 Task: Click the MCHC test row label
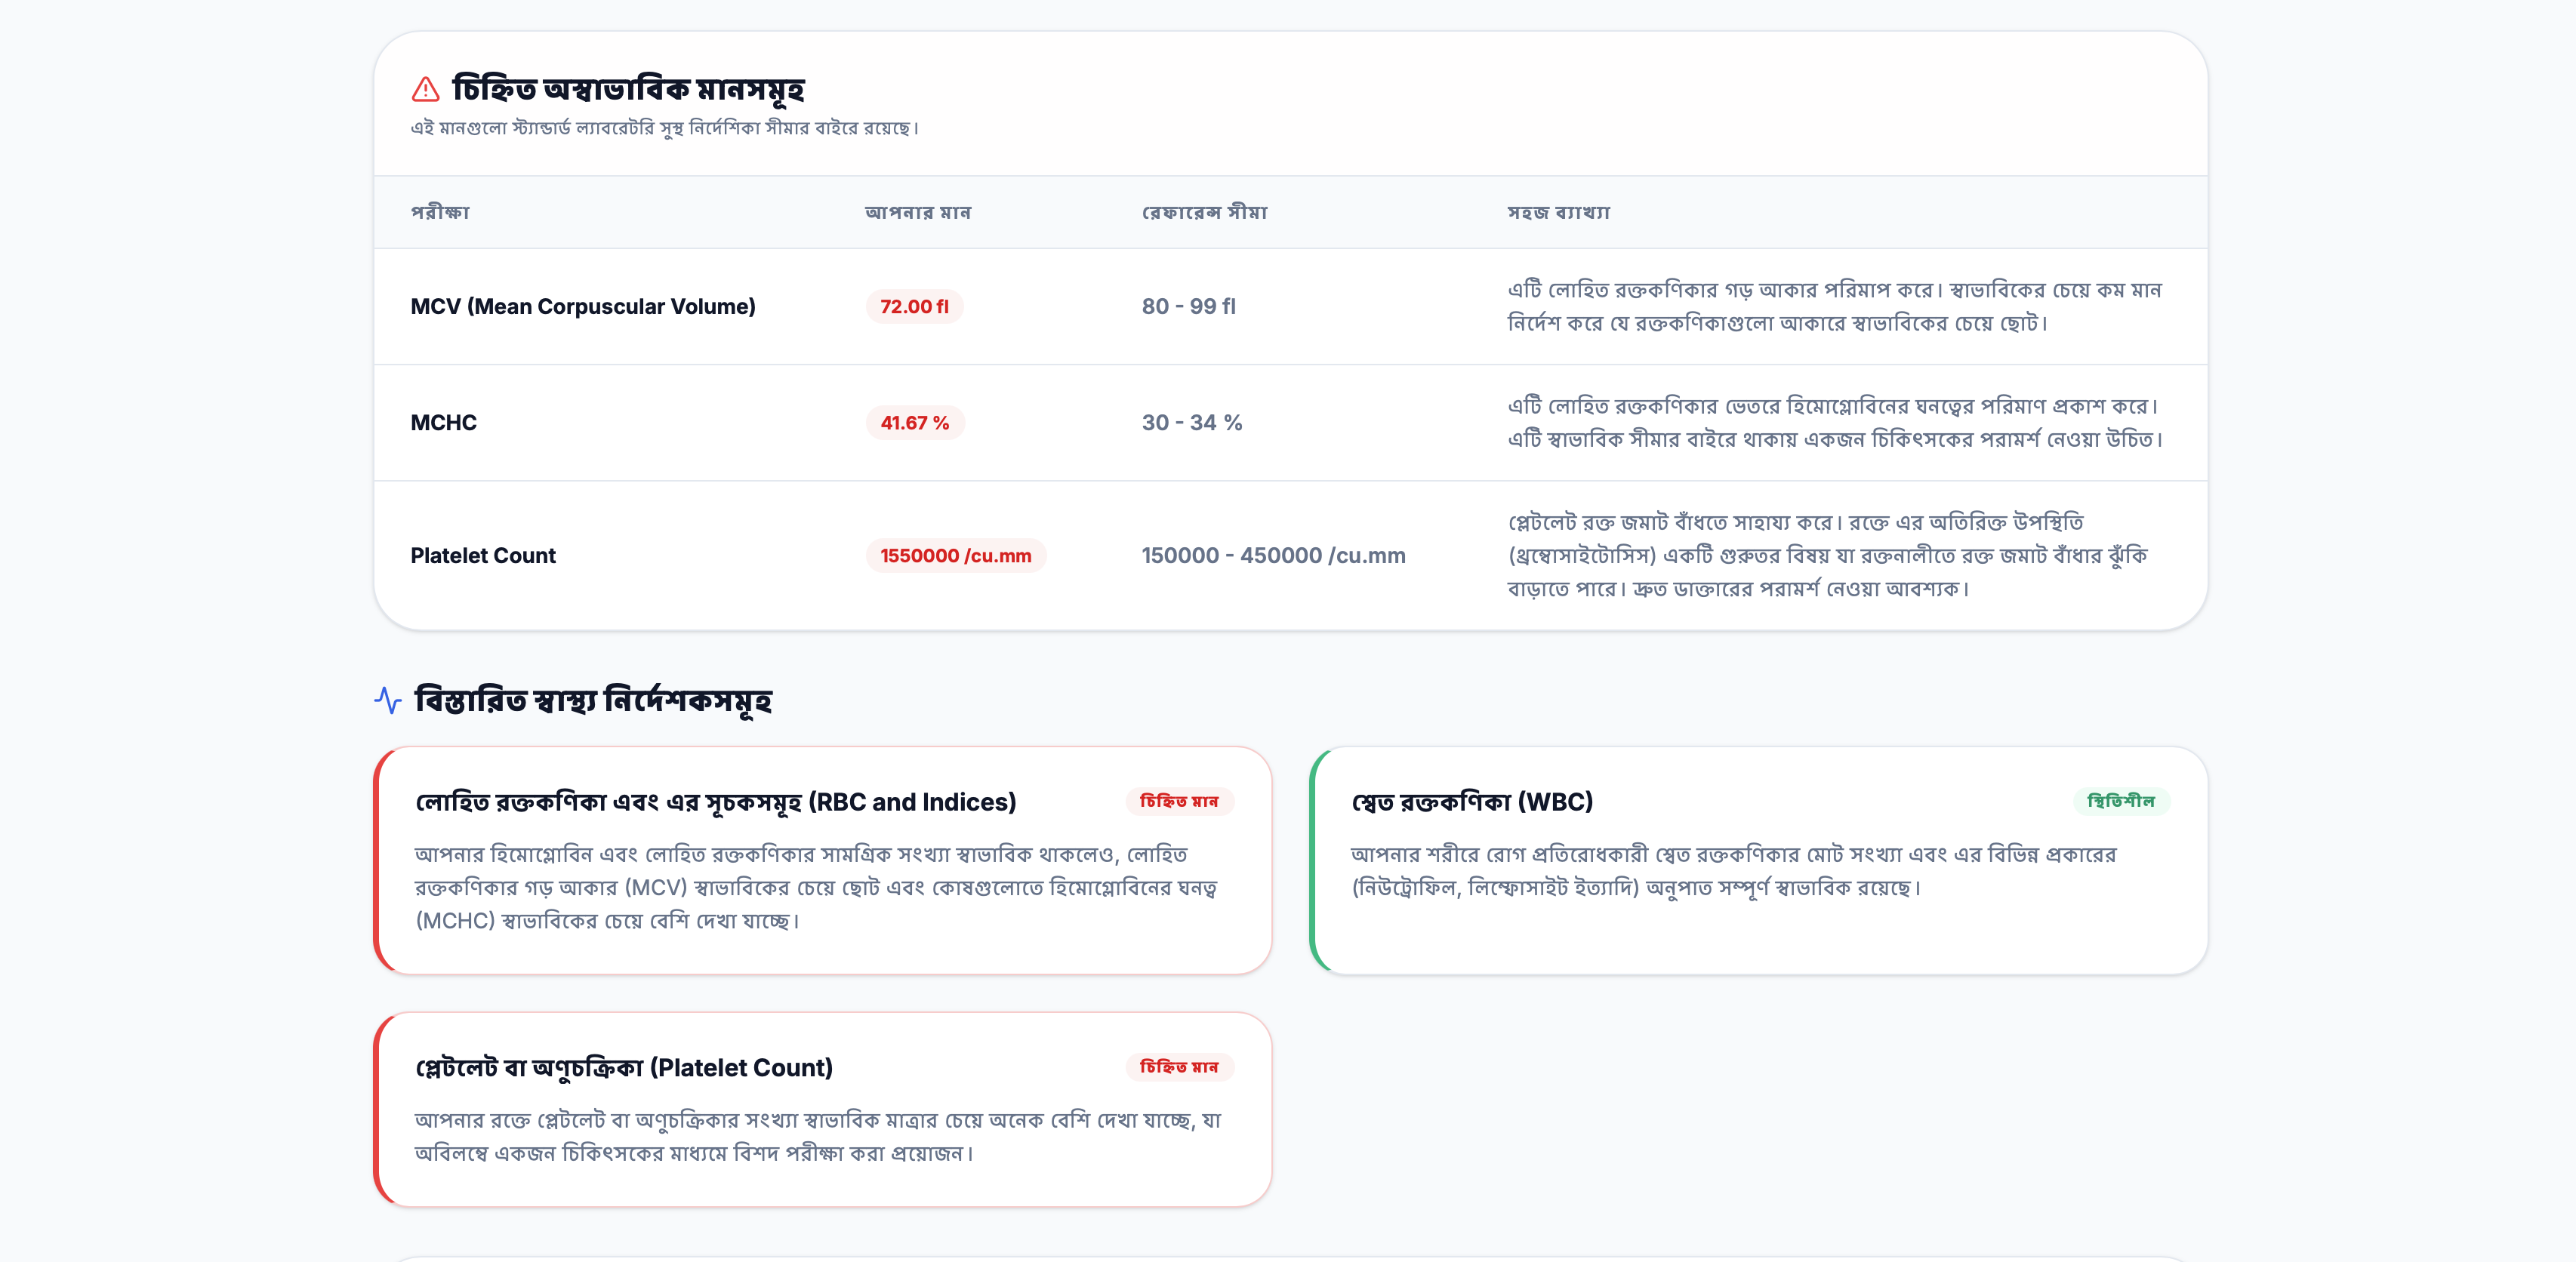[x=444, y=422]
